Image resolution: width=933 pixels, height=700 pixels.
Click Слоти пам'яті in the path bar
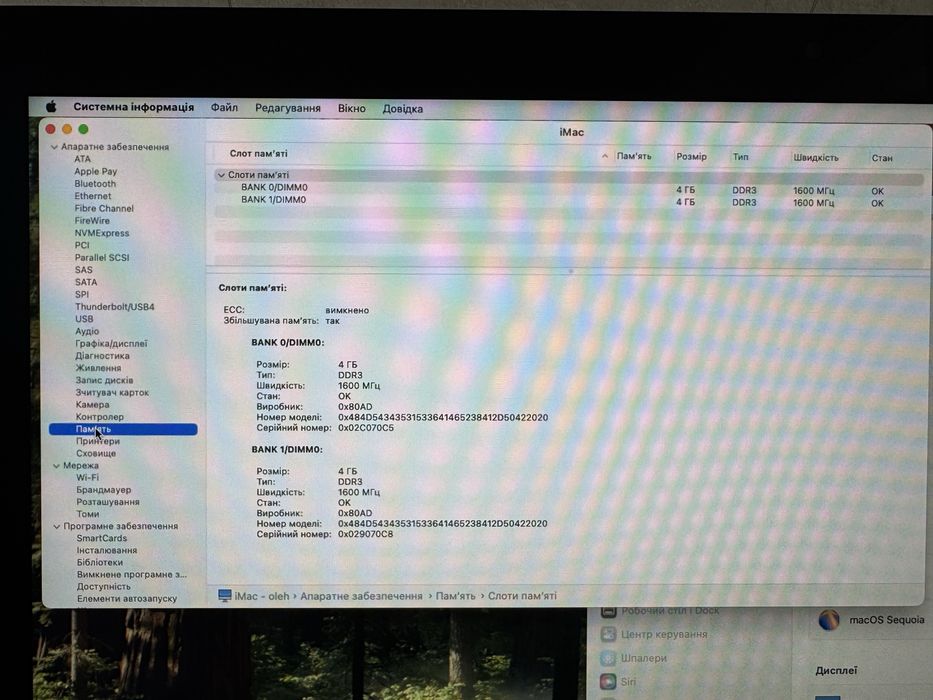pyautogui.click(x=522, y=596)
